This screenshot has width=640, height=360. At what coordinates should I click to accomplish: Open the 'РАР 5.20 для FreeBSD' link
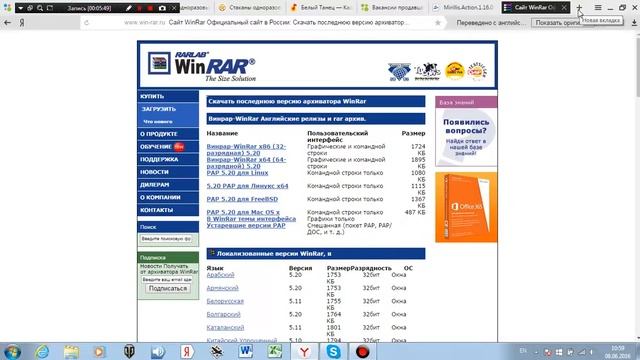coord(242,199)
